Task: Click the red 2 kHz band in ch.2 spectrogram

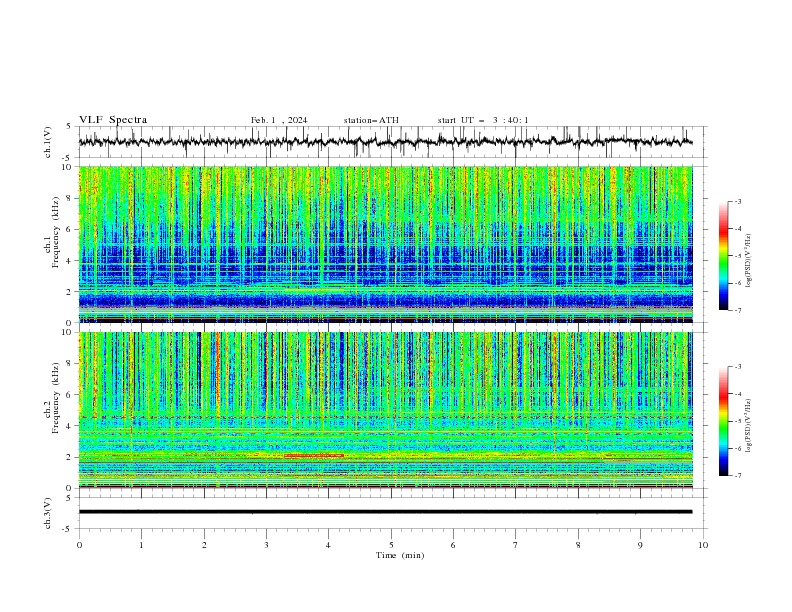Action: tap(314, 456)
